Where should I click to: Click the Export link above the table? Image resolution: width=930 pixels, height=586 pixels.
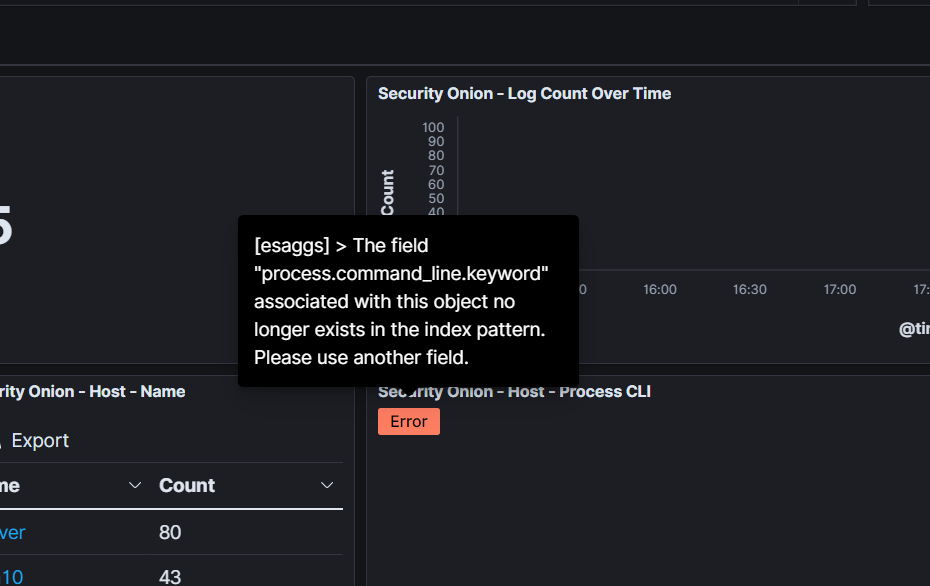click(40, 440)
